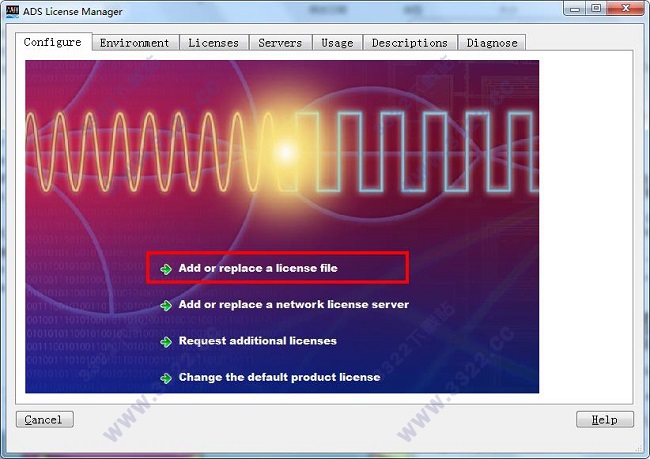Minimize the ADS License Manager window
650x459 pixels.
click(575, 9)
